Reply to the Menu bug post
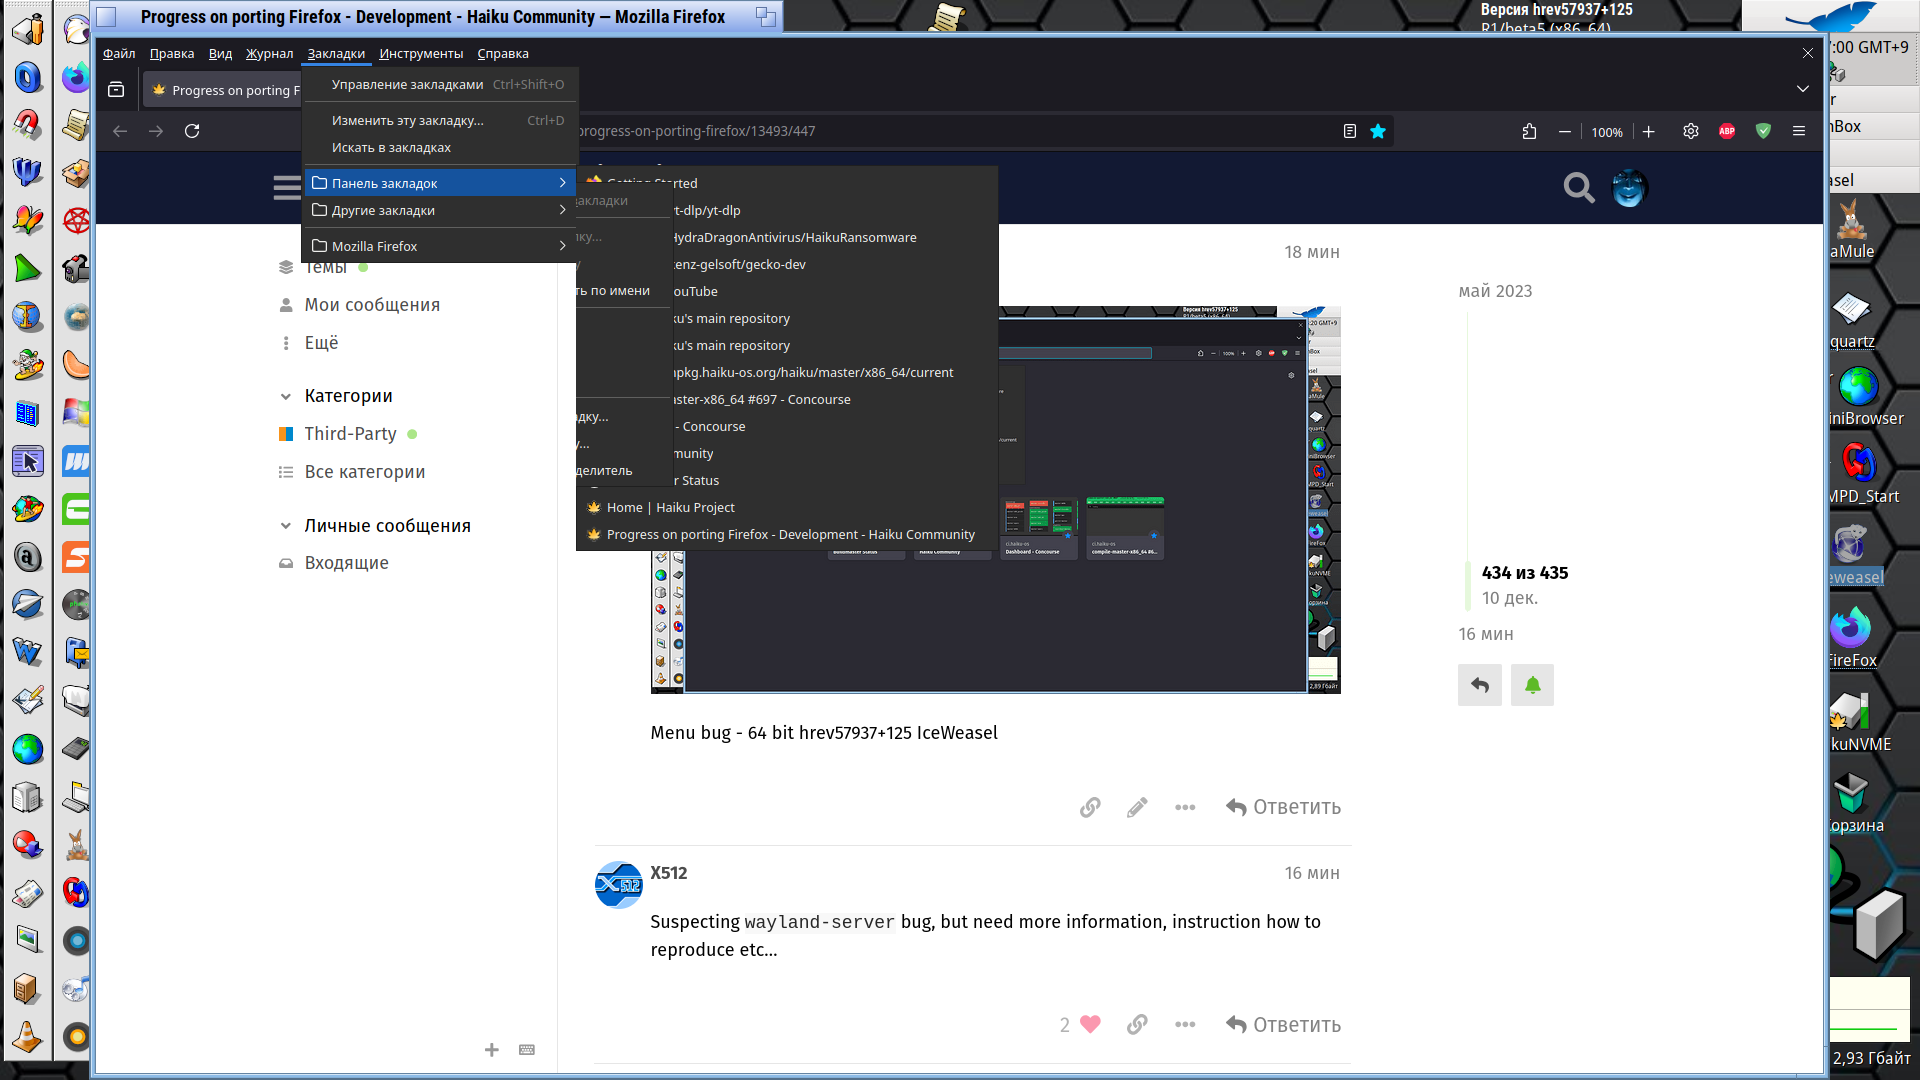1920x1080 pixels. click(x=1284, y=807)
